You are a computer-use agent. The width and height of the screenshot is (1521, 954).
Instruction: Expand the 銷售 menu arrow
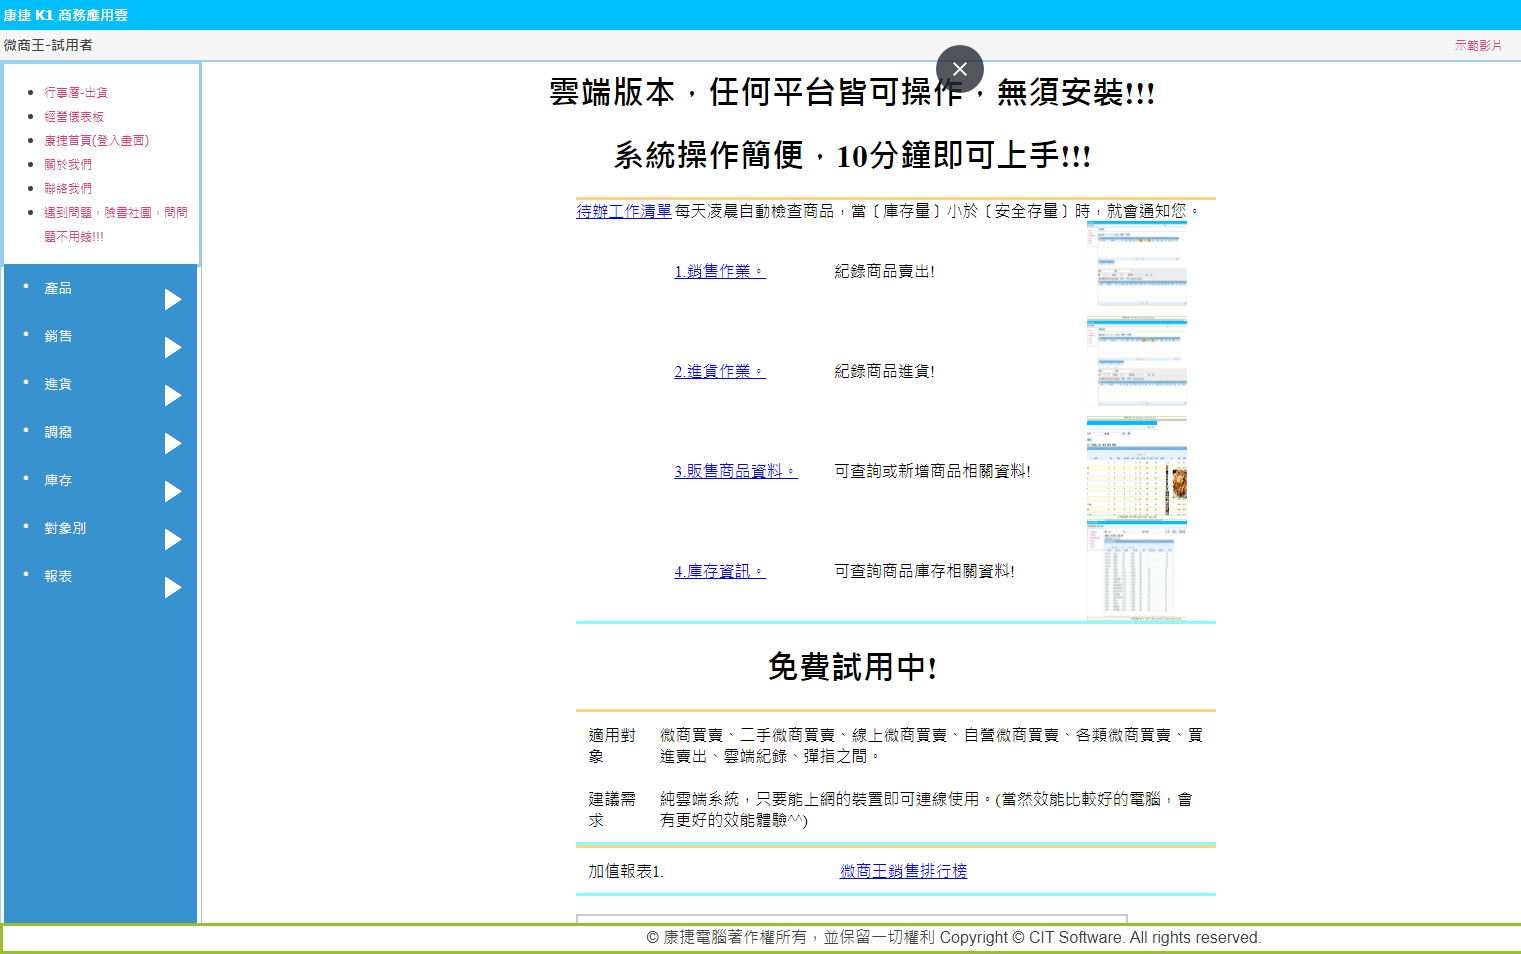pos(173,348)
